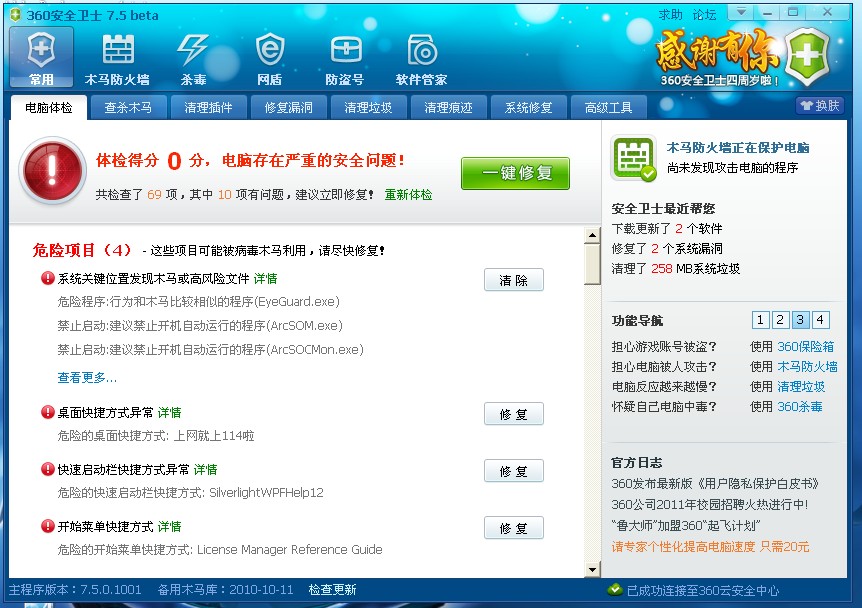Click 修复 button for 开始菜单快捷方式

click(514, 528)
